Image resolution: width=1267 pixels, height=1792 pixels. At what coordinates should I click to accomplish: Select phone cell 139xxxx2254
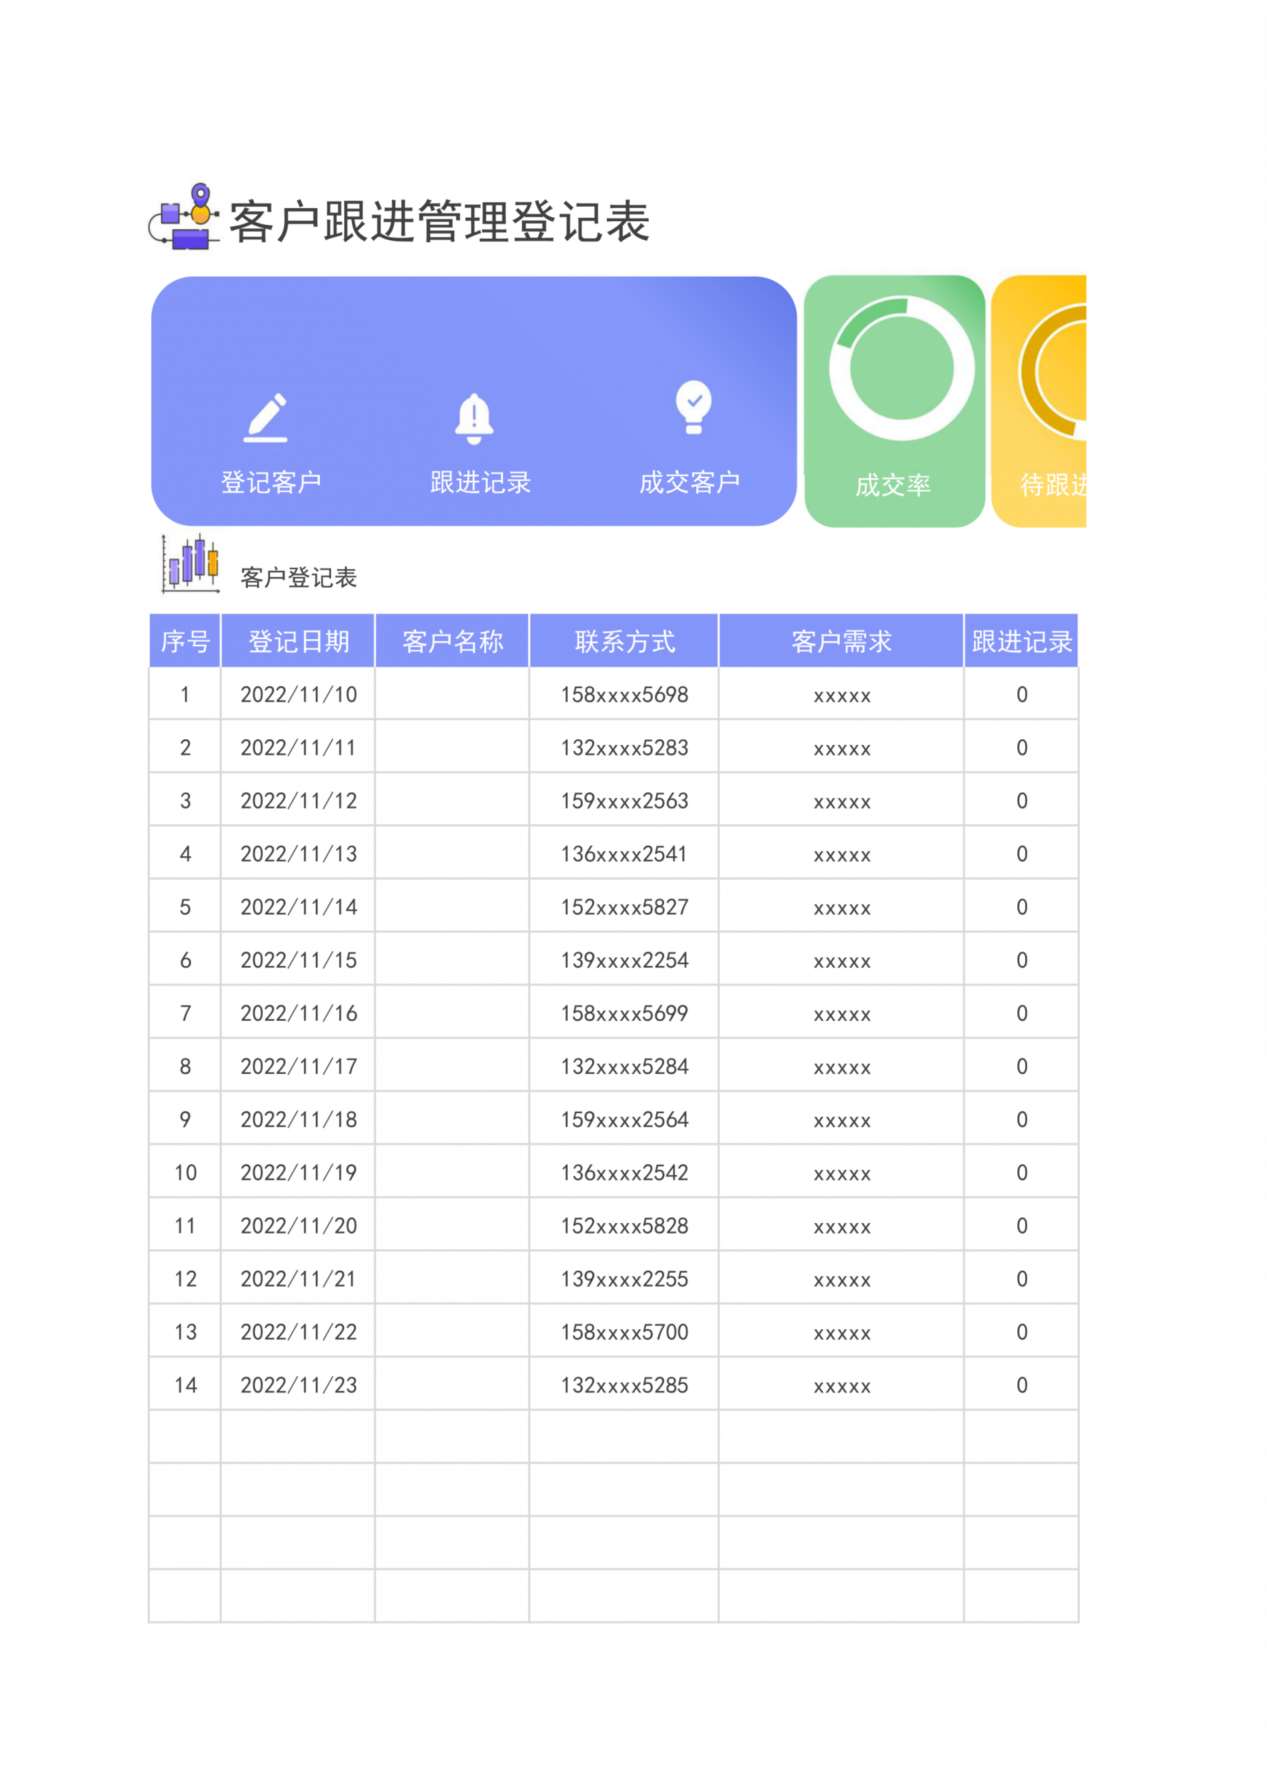tap(624, 959)
